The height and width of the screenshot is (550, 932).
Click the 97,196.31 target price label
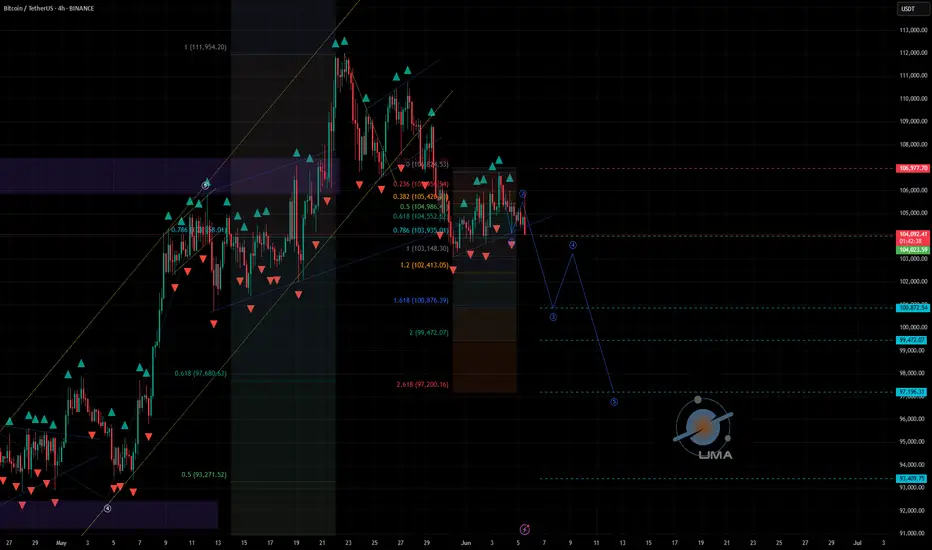pos(912,392)
